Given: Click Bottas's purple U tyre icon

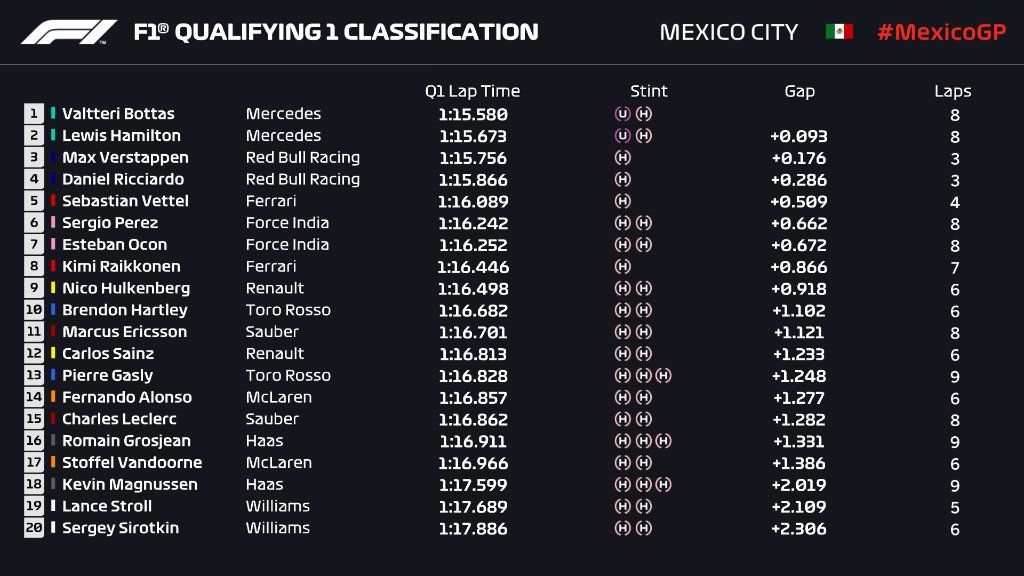Looking at the screenshot, I should (x=622, y=114).
